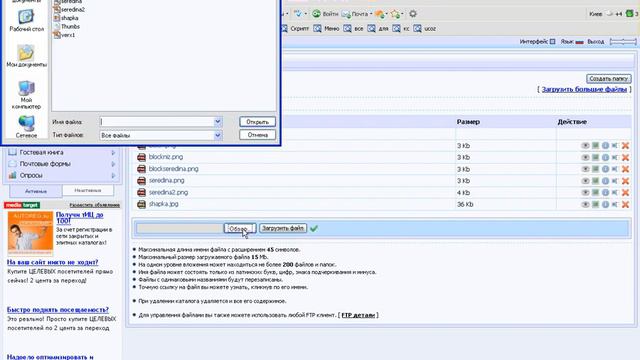The image size is (640, 360).
Task: Open info icon for blockniz.png
Action: click(x=605, y=158)
